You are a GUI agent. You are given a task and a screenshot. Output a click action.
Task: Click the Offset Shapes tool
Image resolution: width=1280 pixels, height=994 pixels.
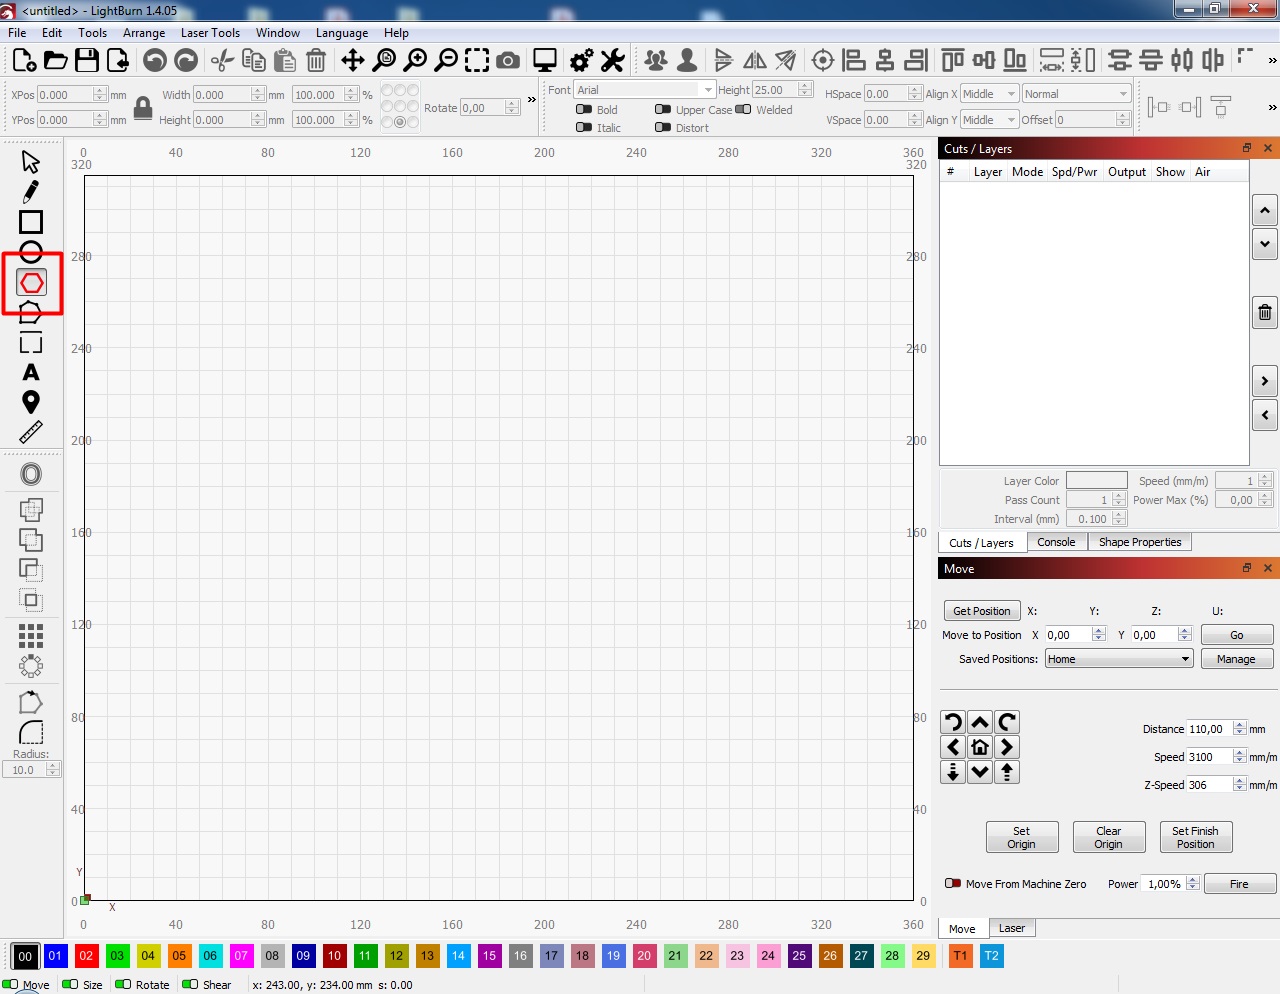point(31,475)
